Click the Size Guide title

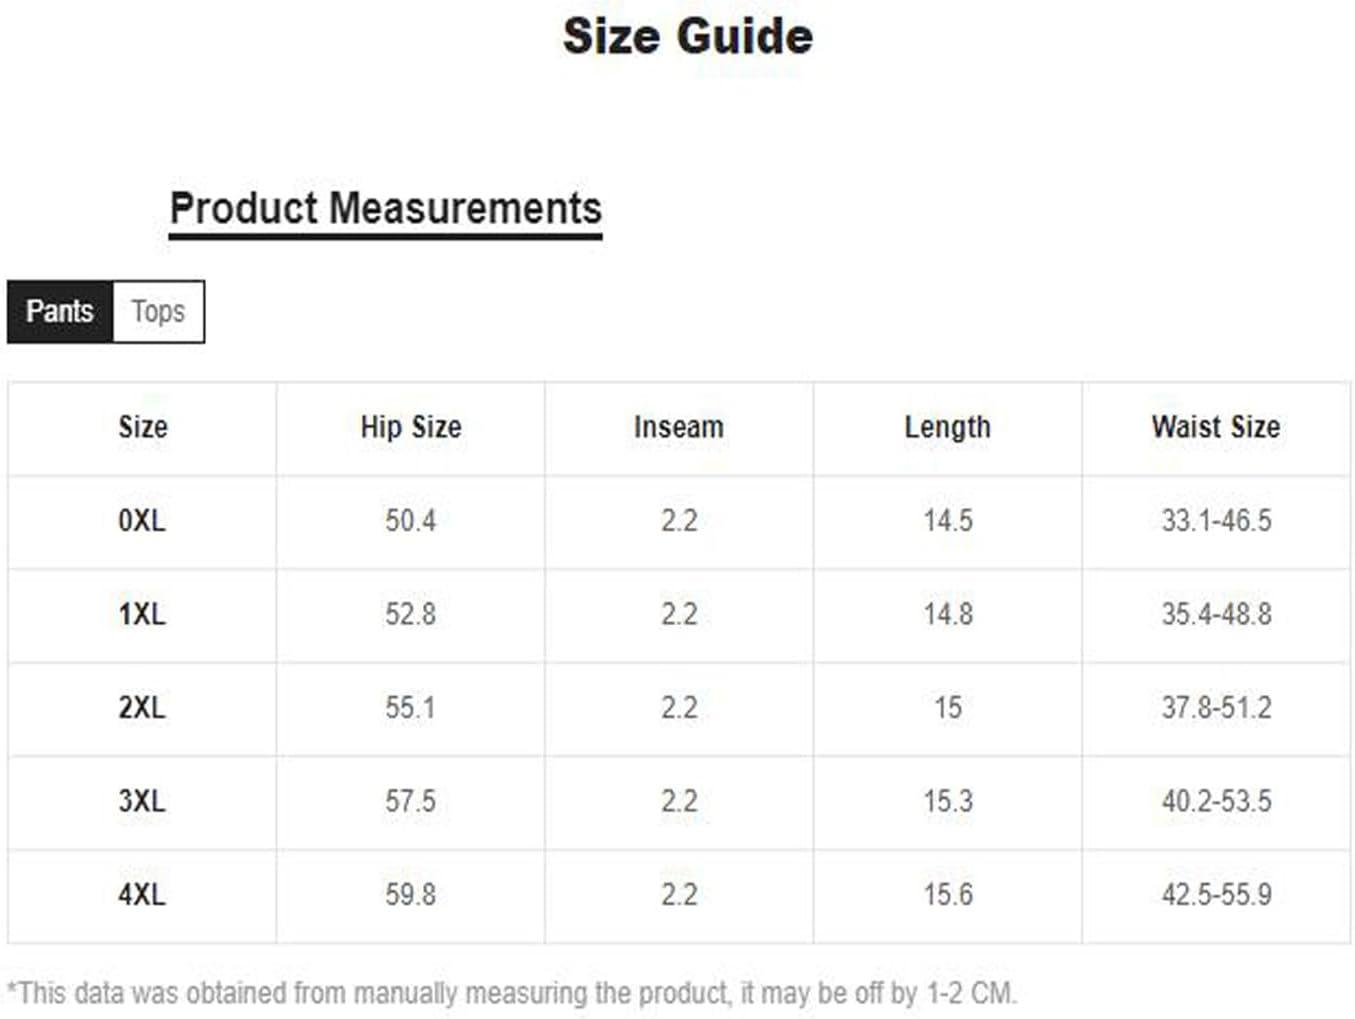tap(688, 37)
